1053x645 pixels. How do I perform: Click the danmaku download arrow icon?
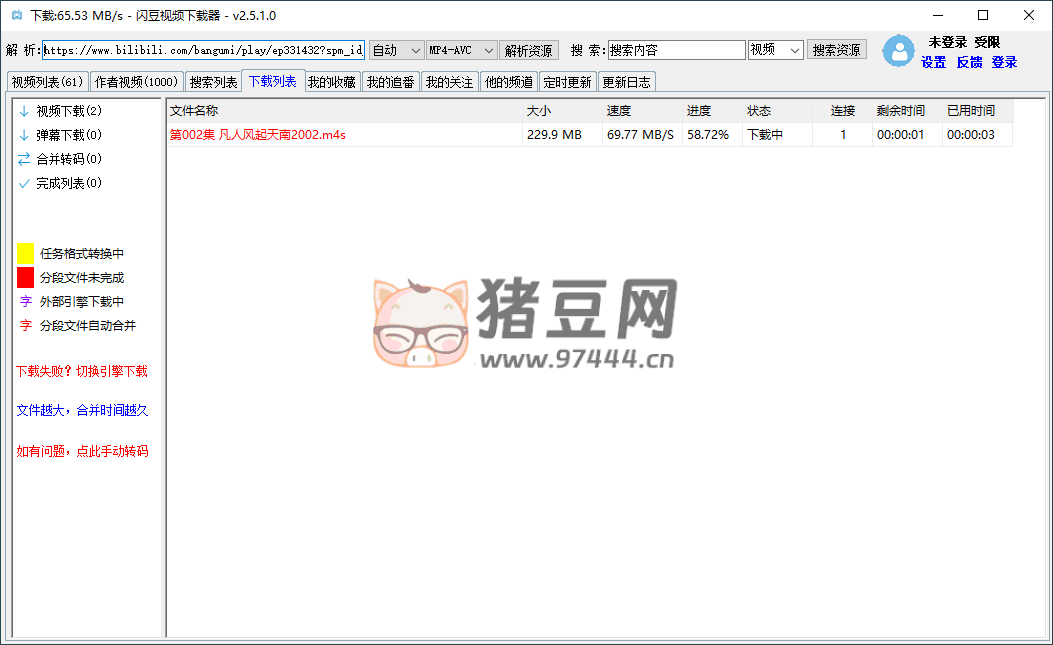24,135
